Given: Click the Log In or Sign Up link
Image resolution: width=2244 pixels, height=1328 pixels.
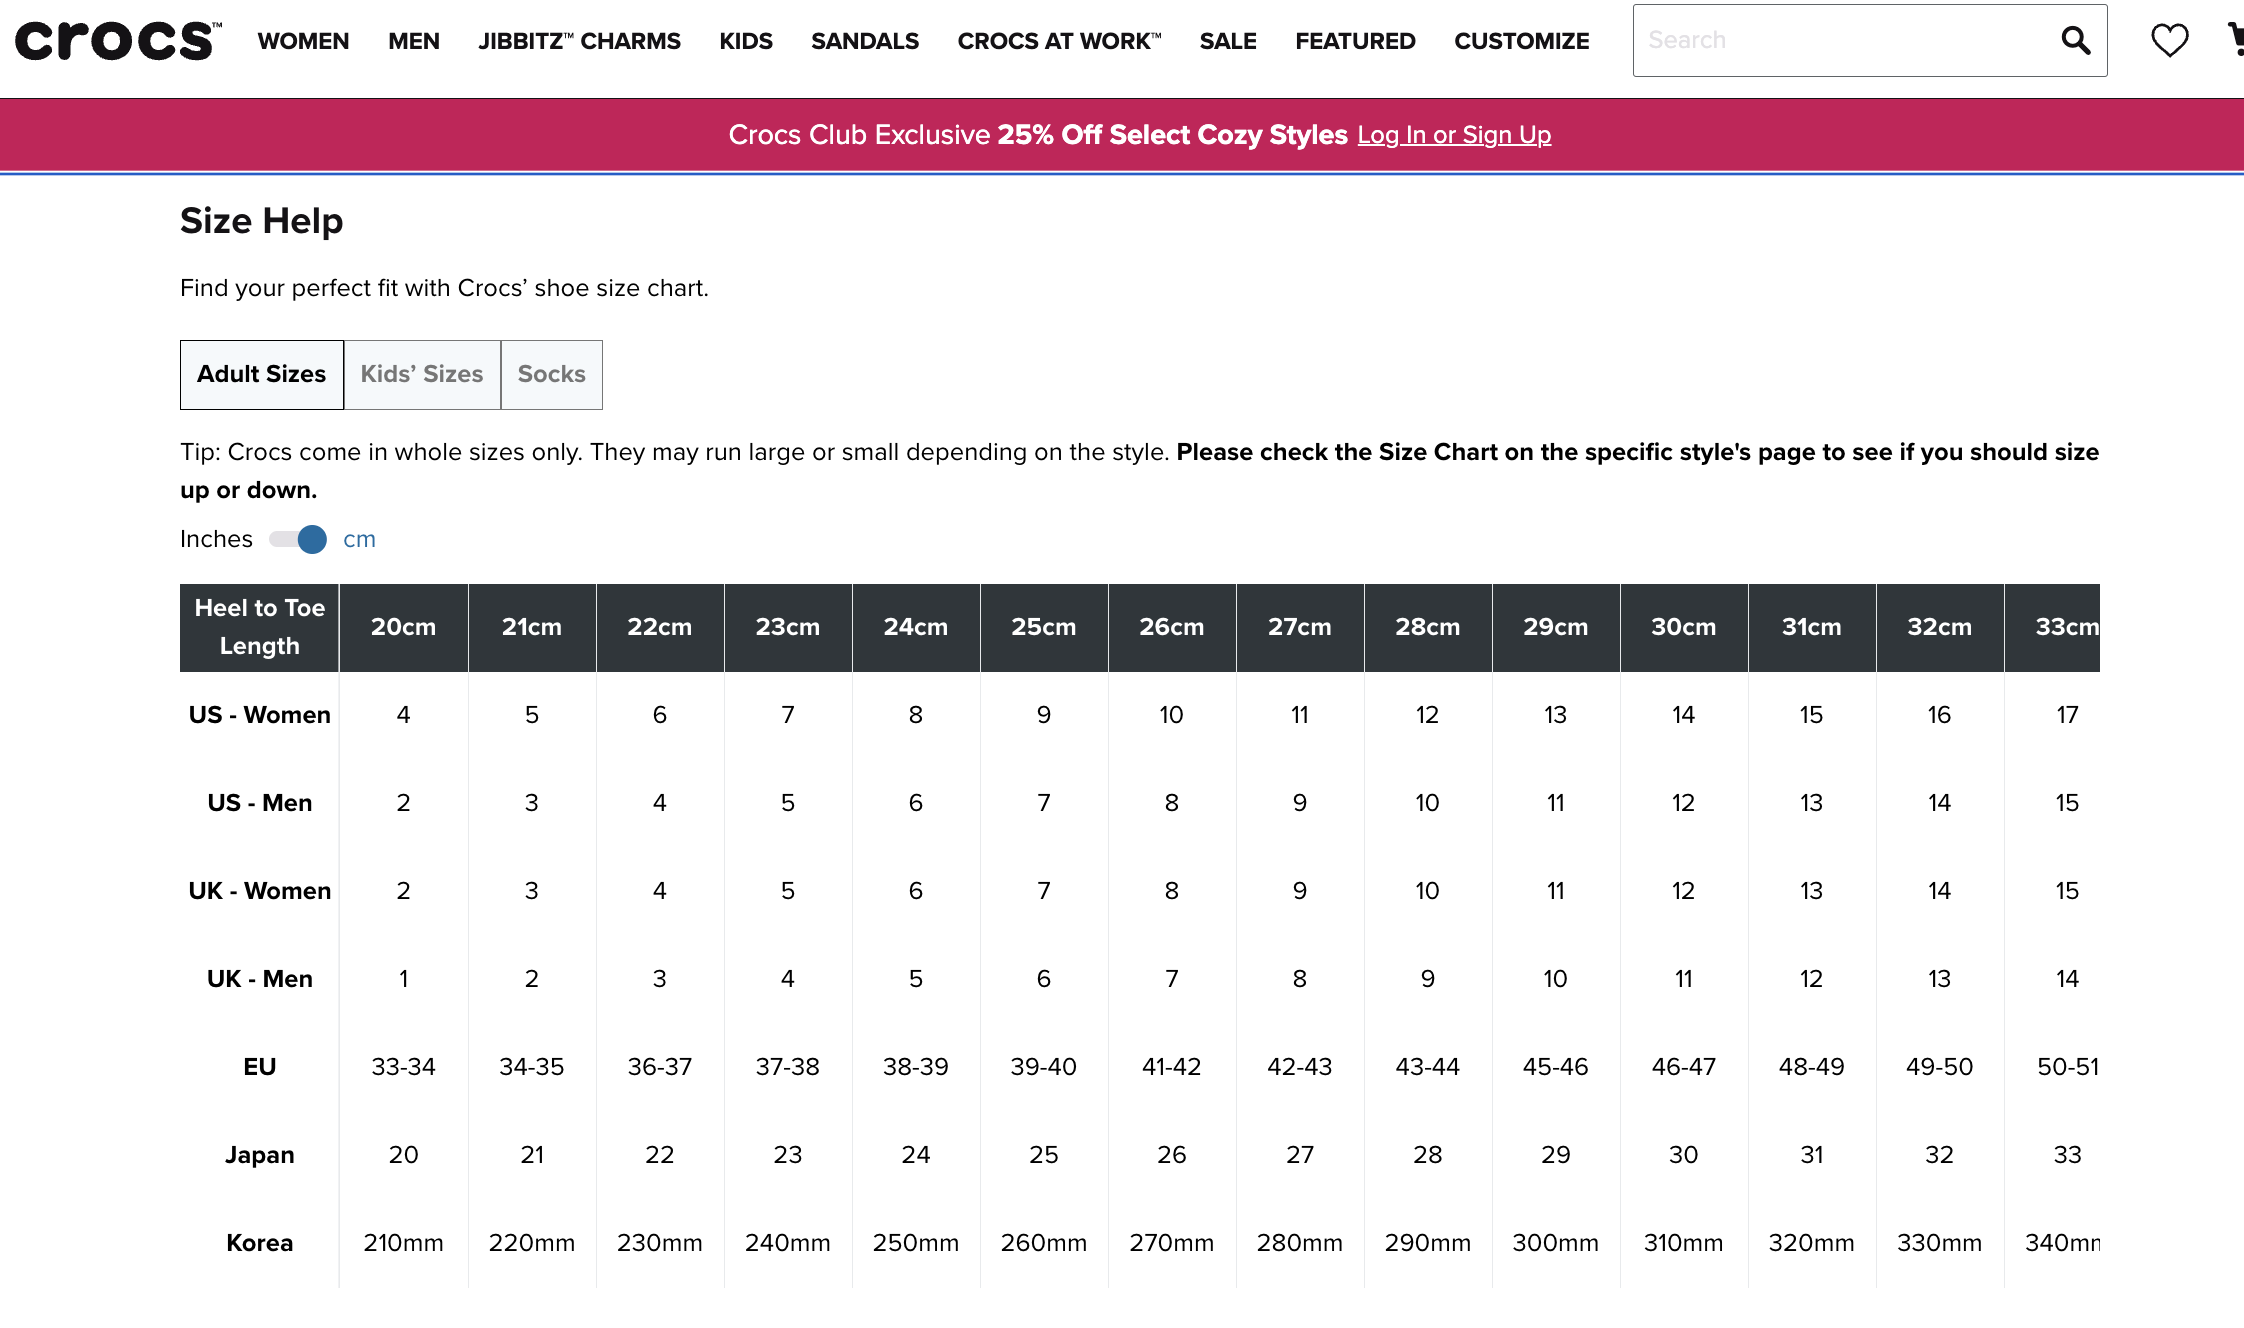Looking at the screenshot, I should pos(1453,135).
